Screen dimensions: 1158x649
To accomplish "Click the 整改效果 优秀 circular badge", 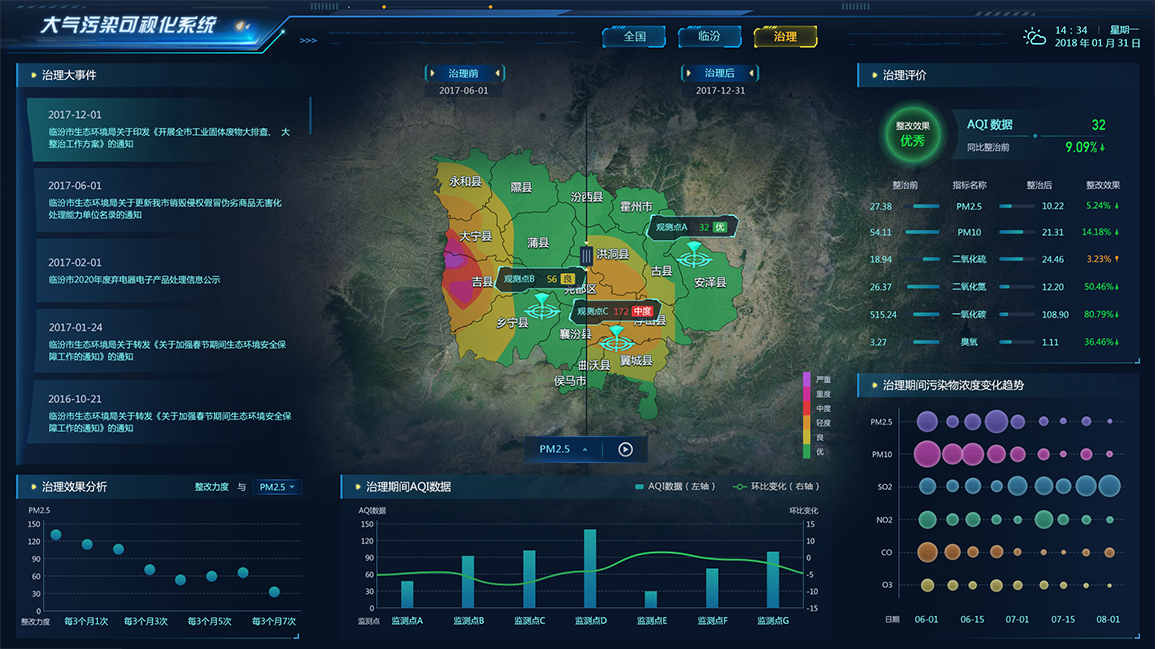I will [912, 134].
